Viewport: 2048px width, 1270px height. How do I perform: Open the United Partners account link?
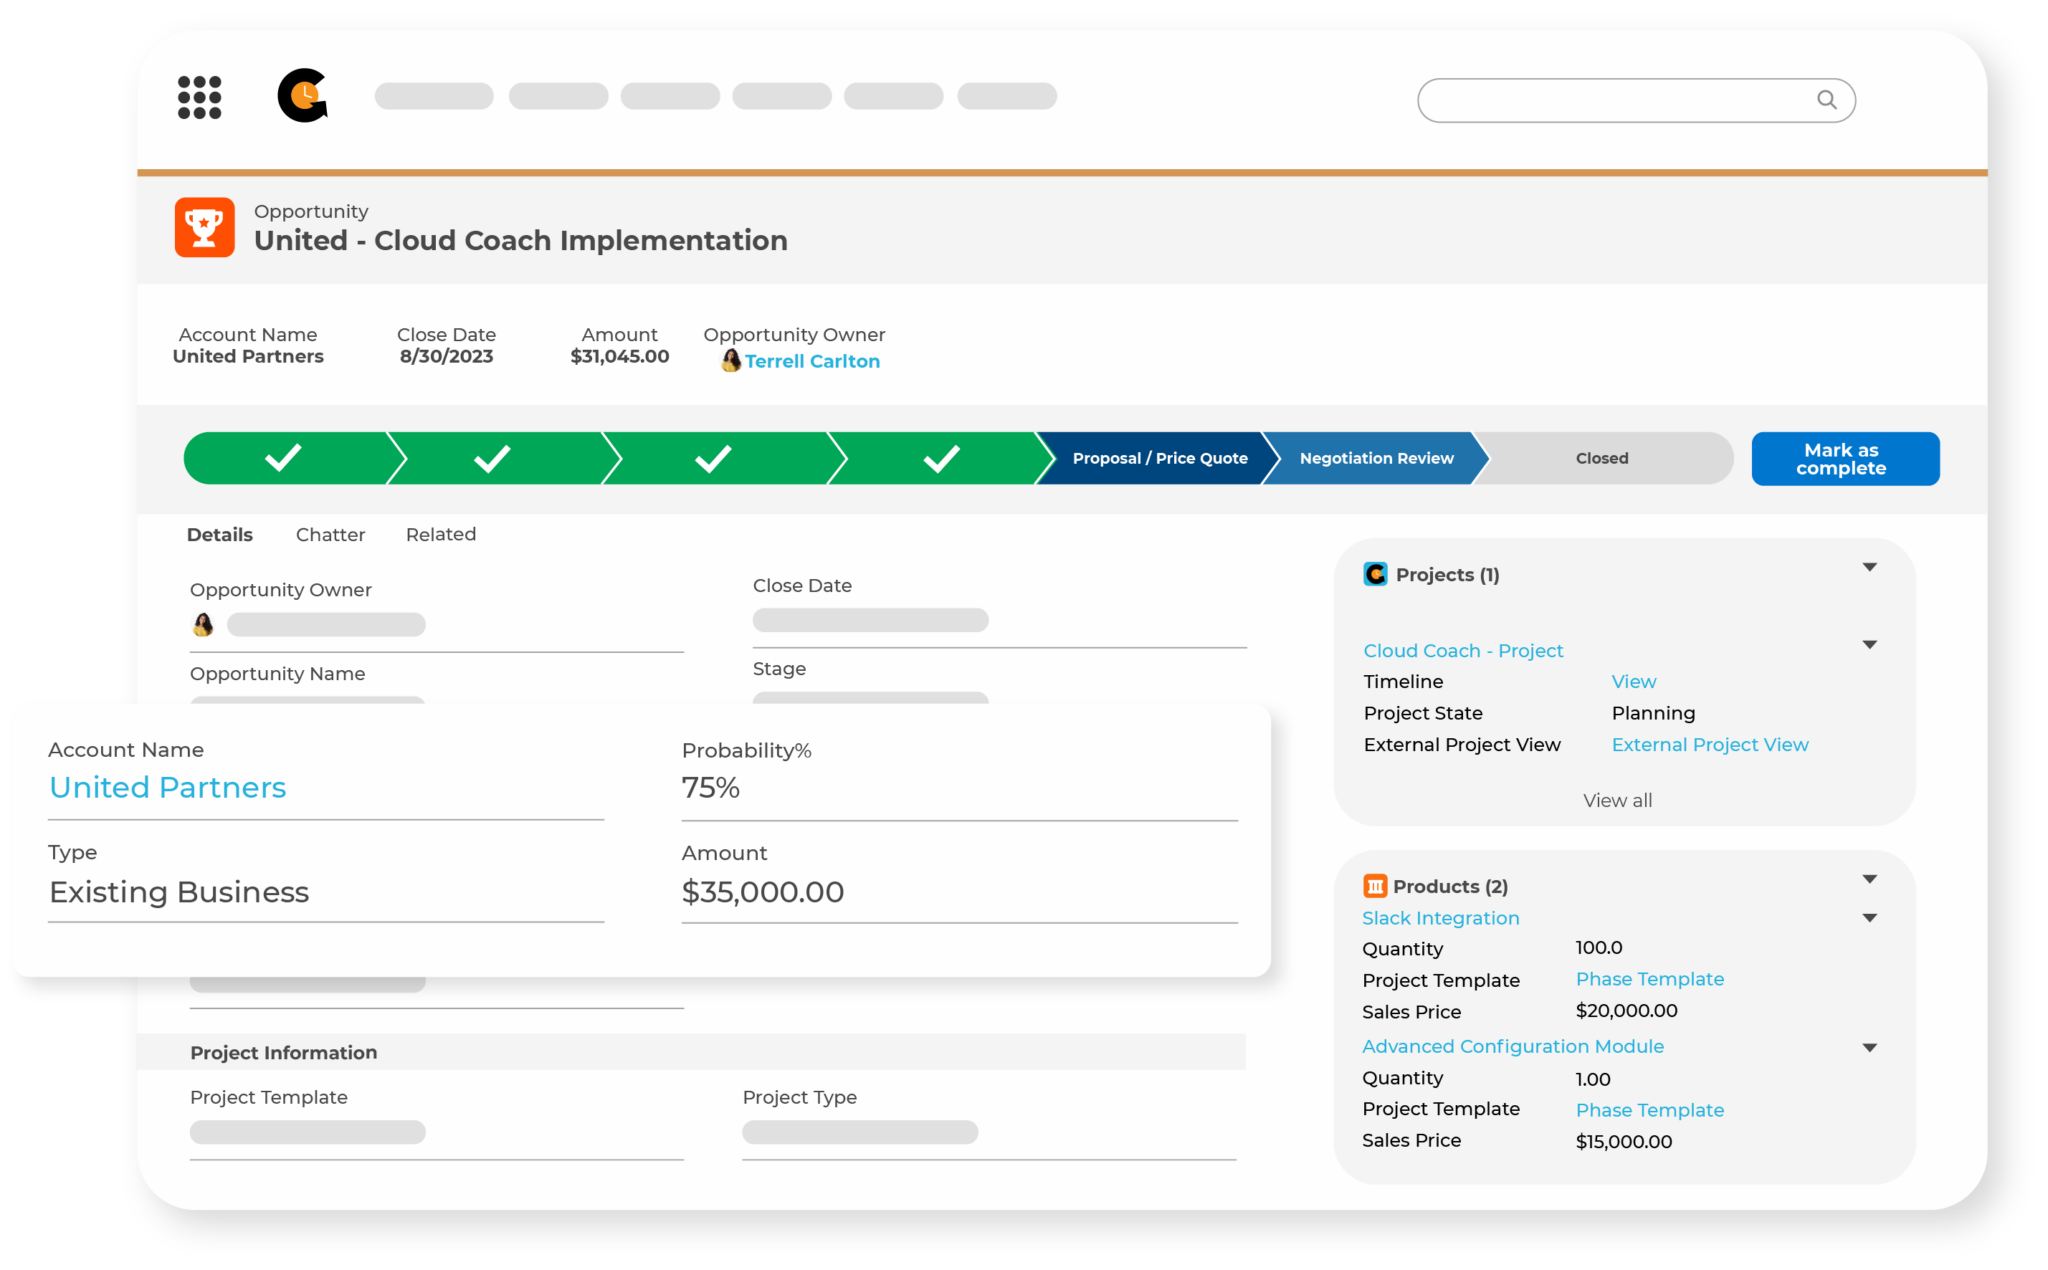[x=168, y=788]
